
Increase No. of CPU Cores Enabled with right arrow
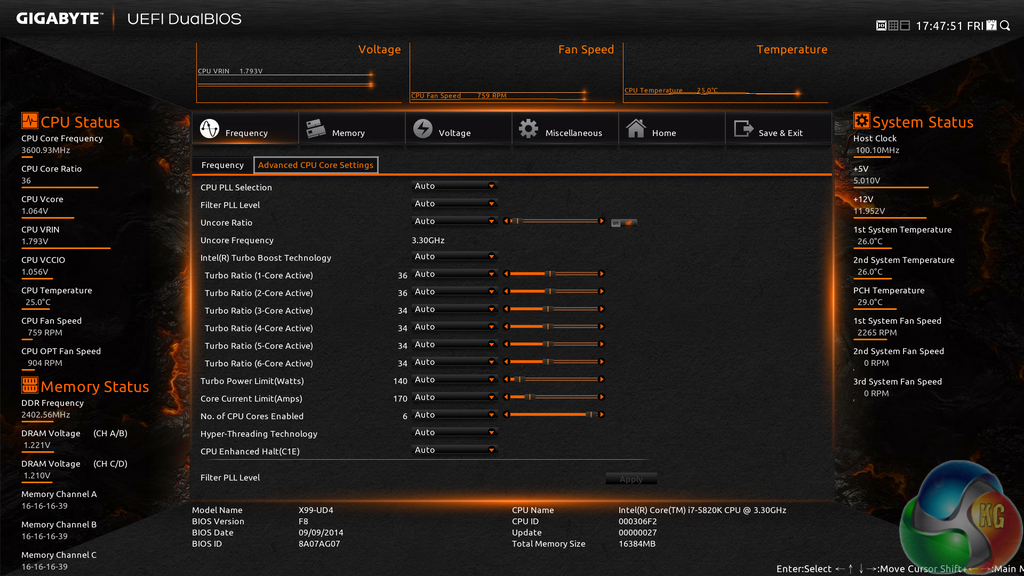pyautogui.click(x=601, y=415)
